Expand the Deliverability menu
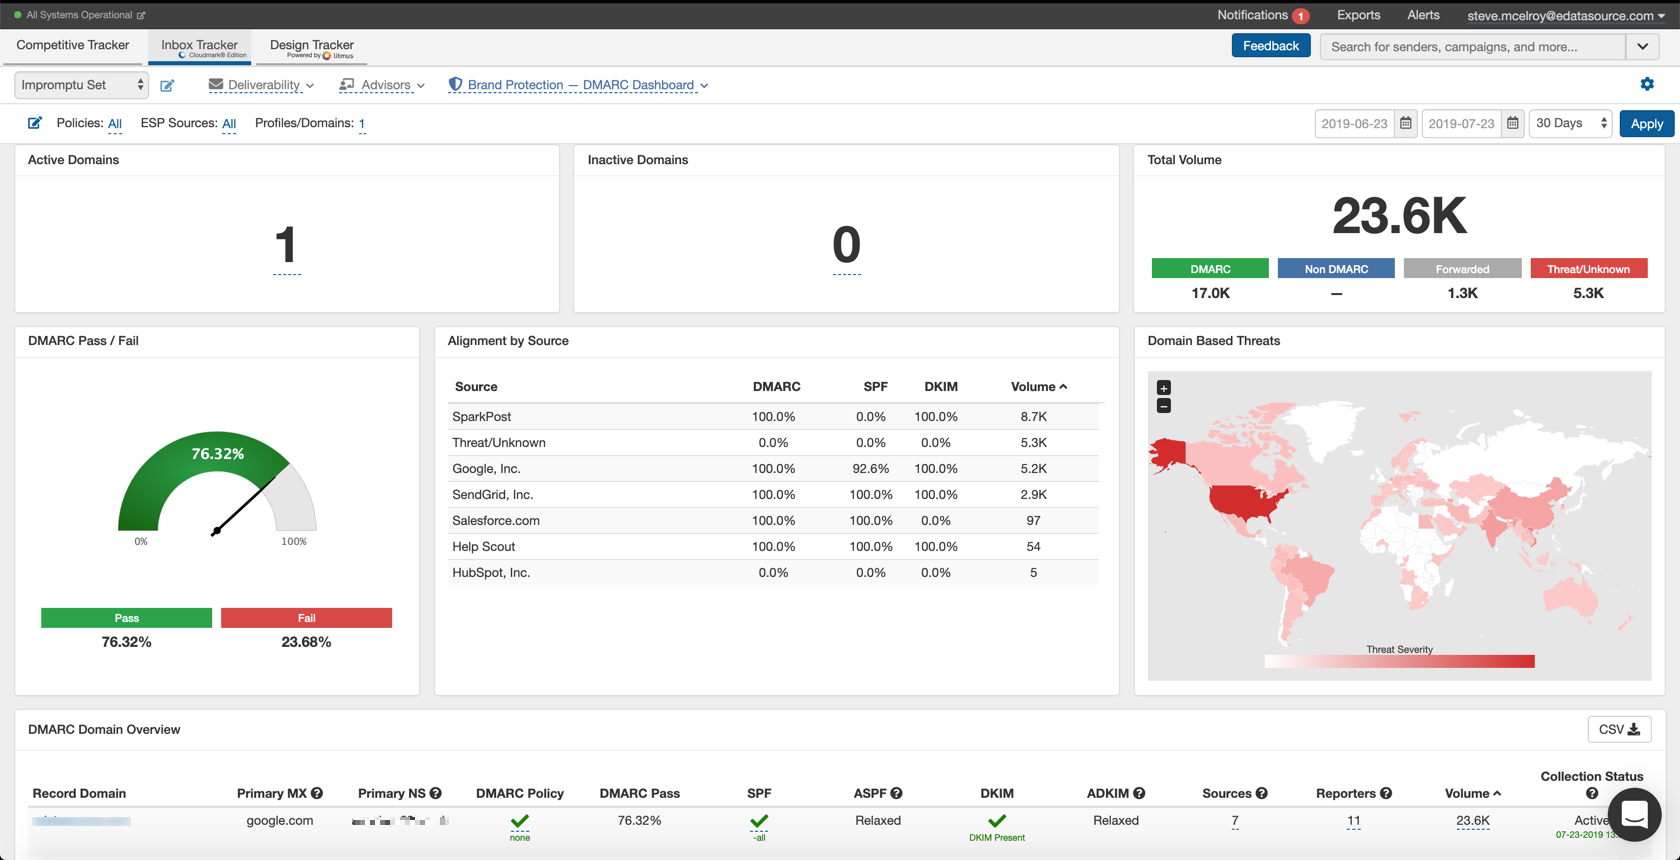The image size is (1680, 860). pos(261,85)
